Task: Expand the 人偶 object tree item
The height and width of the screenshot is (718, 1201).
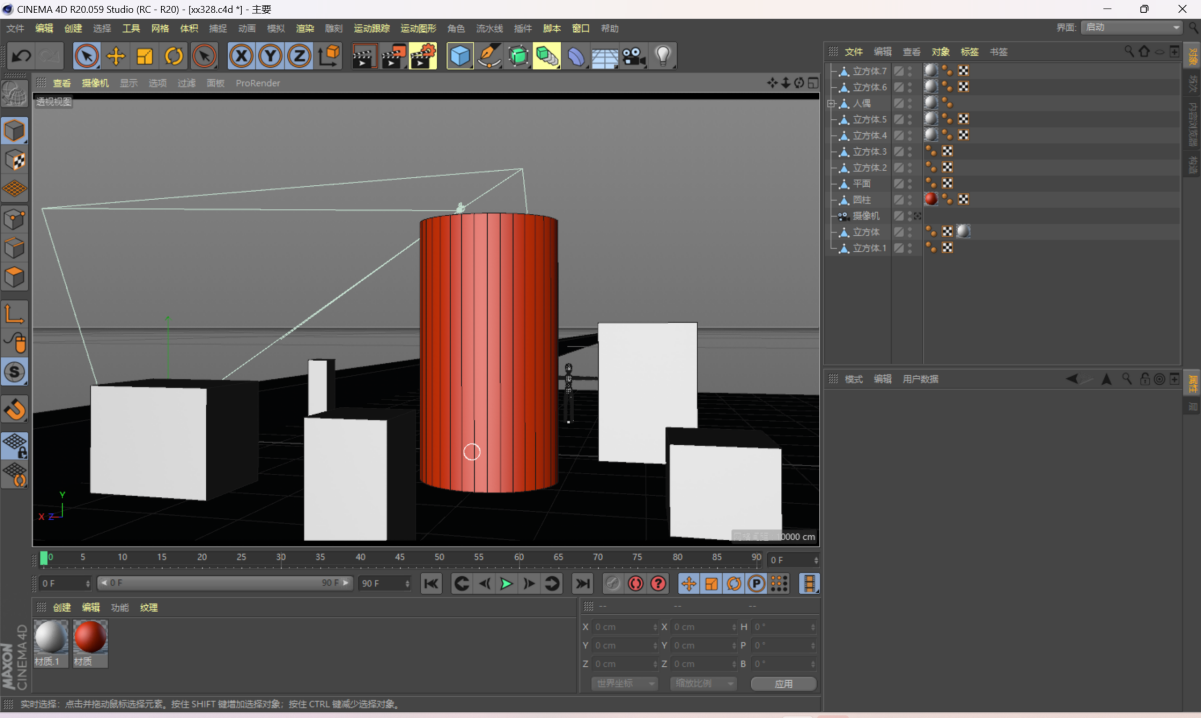Action: (x=831, y=103)
